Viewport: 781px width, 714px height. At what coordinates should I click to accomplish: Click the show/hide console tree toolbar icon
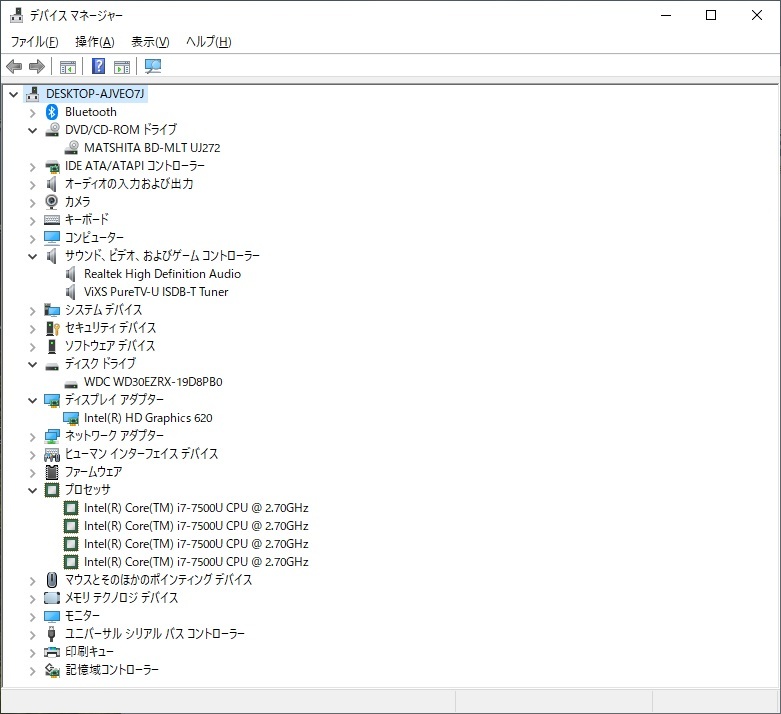(68, 67)
